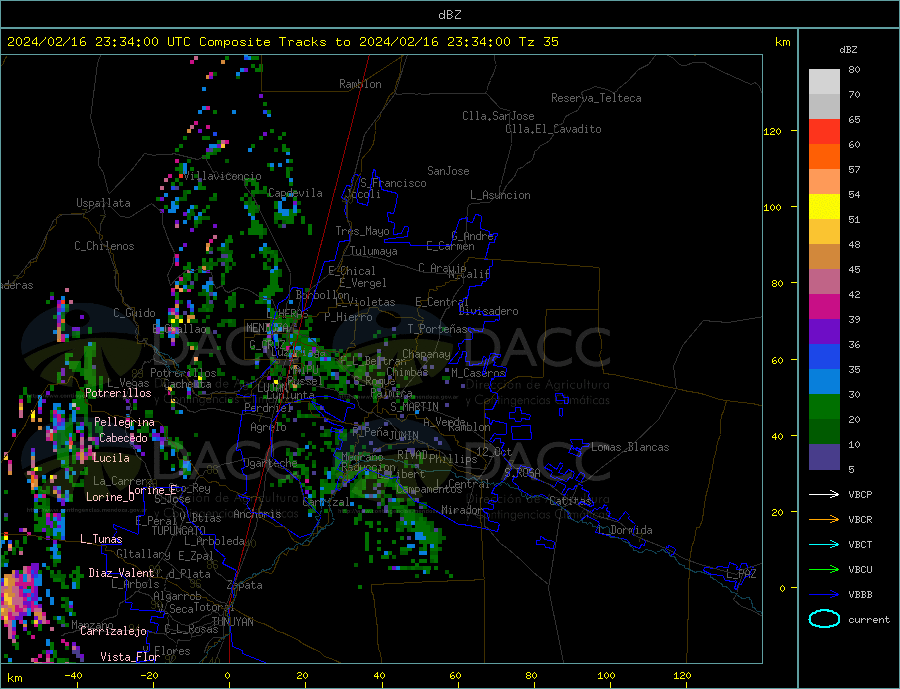Click the 'Phillips' map label
The width and height of the screenshot is (900, 689).
[453, 459]
